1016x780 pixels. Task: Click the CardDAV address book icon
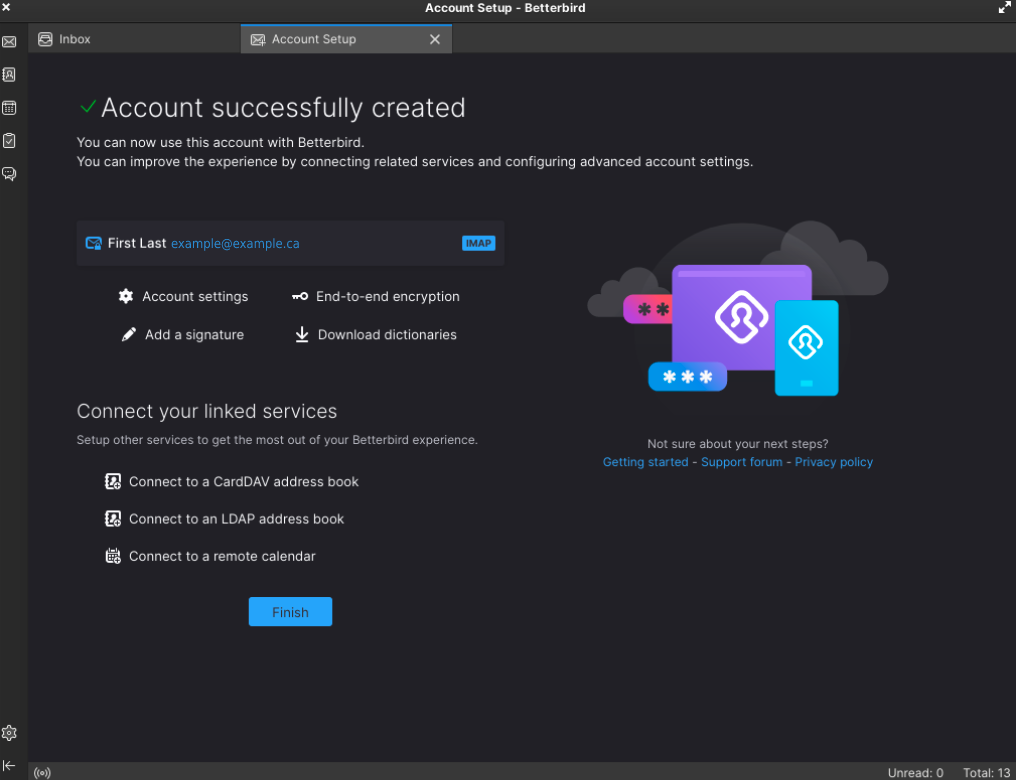113,481
